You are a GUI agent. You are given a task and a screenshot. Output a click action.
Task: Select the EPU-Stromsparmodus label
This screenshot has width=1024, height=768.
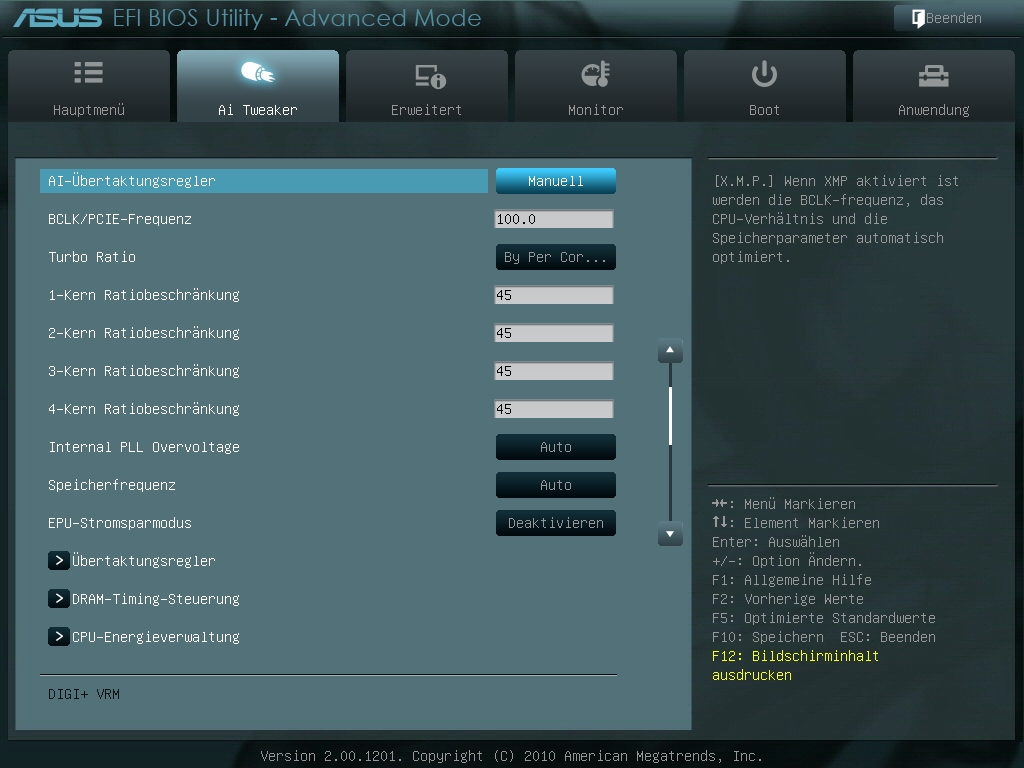[120, 523]
